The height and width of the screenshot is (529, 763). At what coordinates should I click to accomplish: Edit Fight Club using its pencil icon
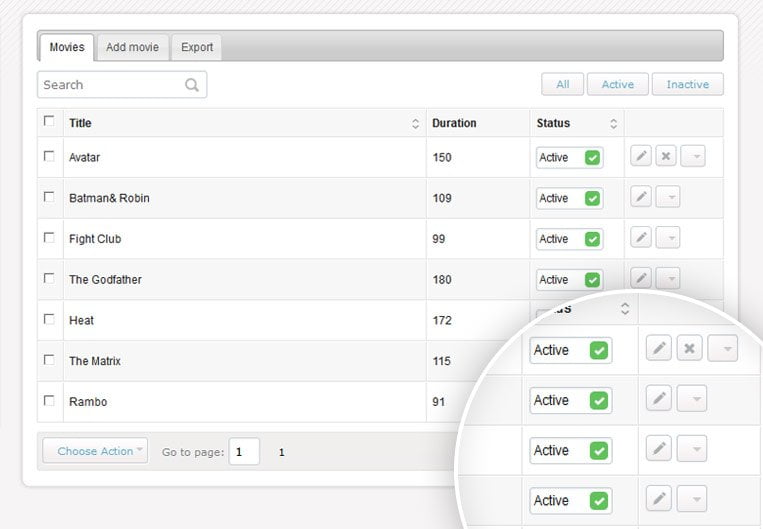pos(641,238)
